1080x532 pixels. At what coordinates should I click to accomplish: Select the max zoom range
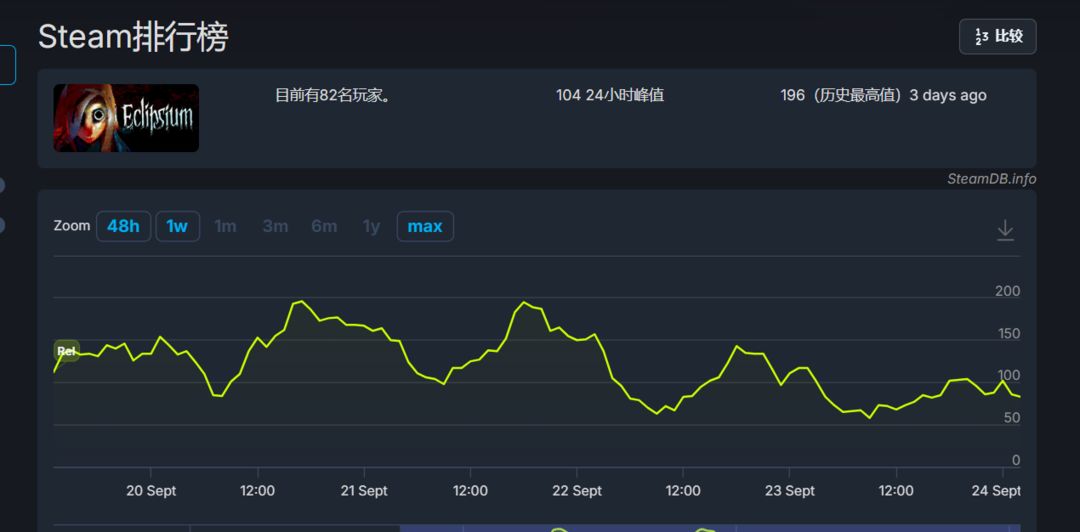(x=425, y=226)
